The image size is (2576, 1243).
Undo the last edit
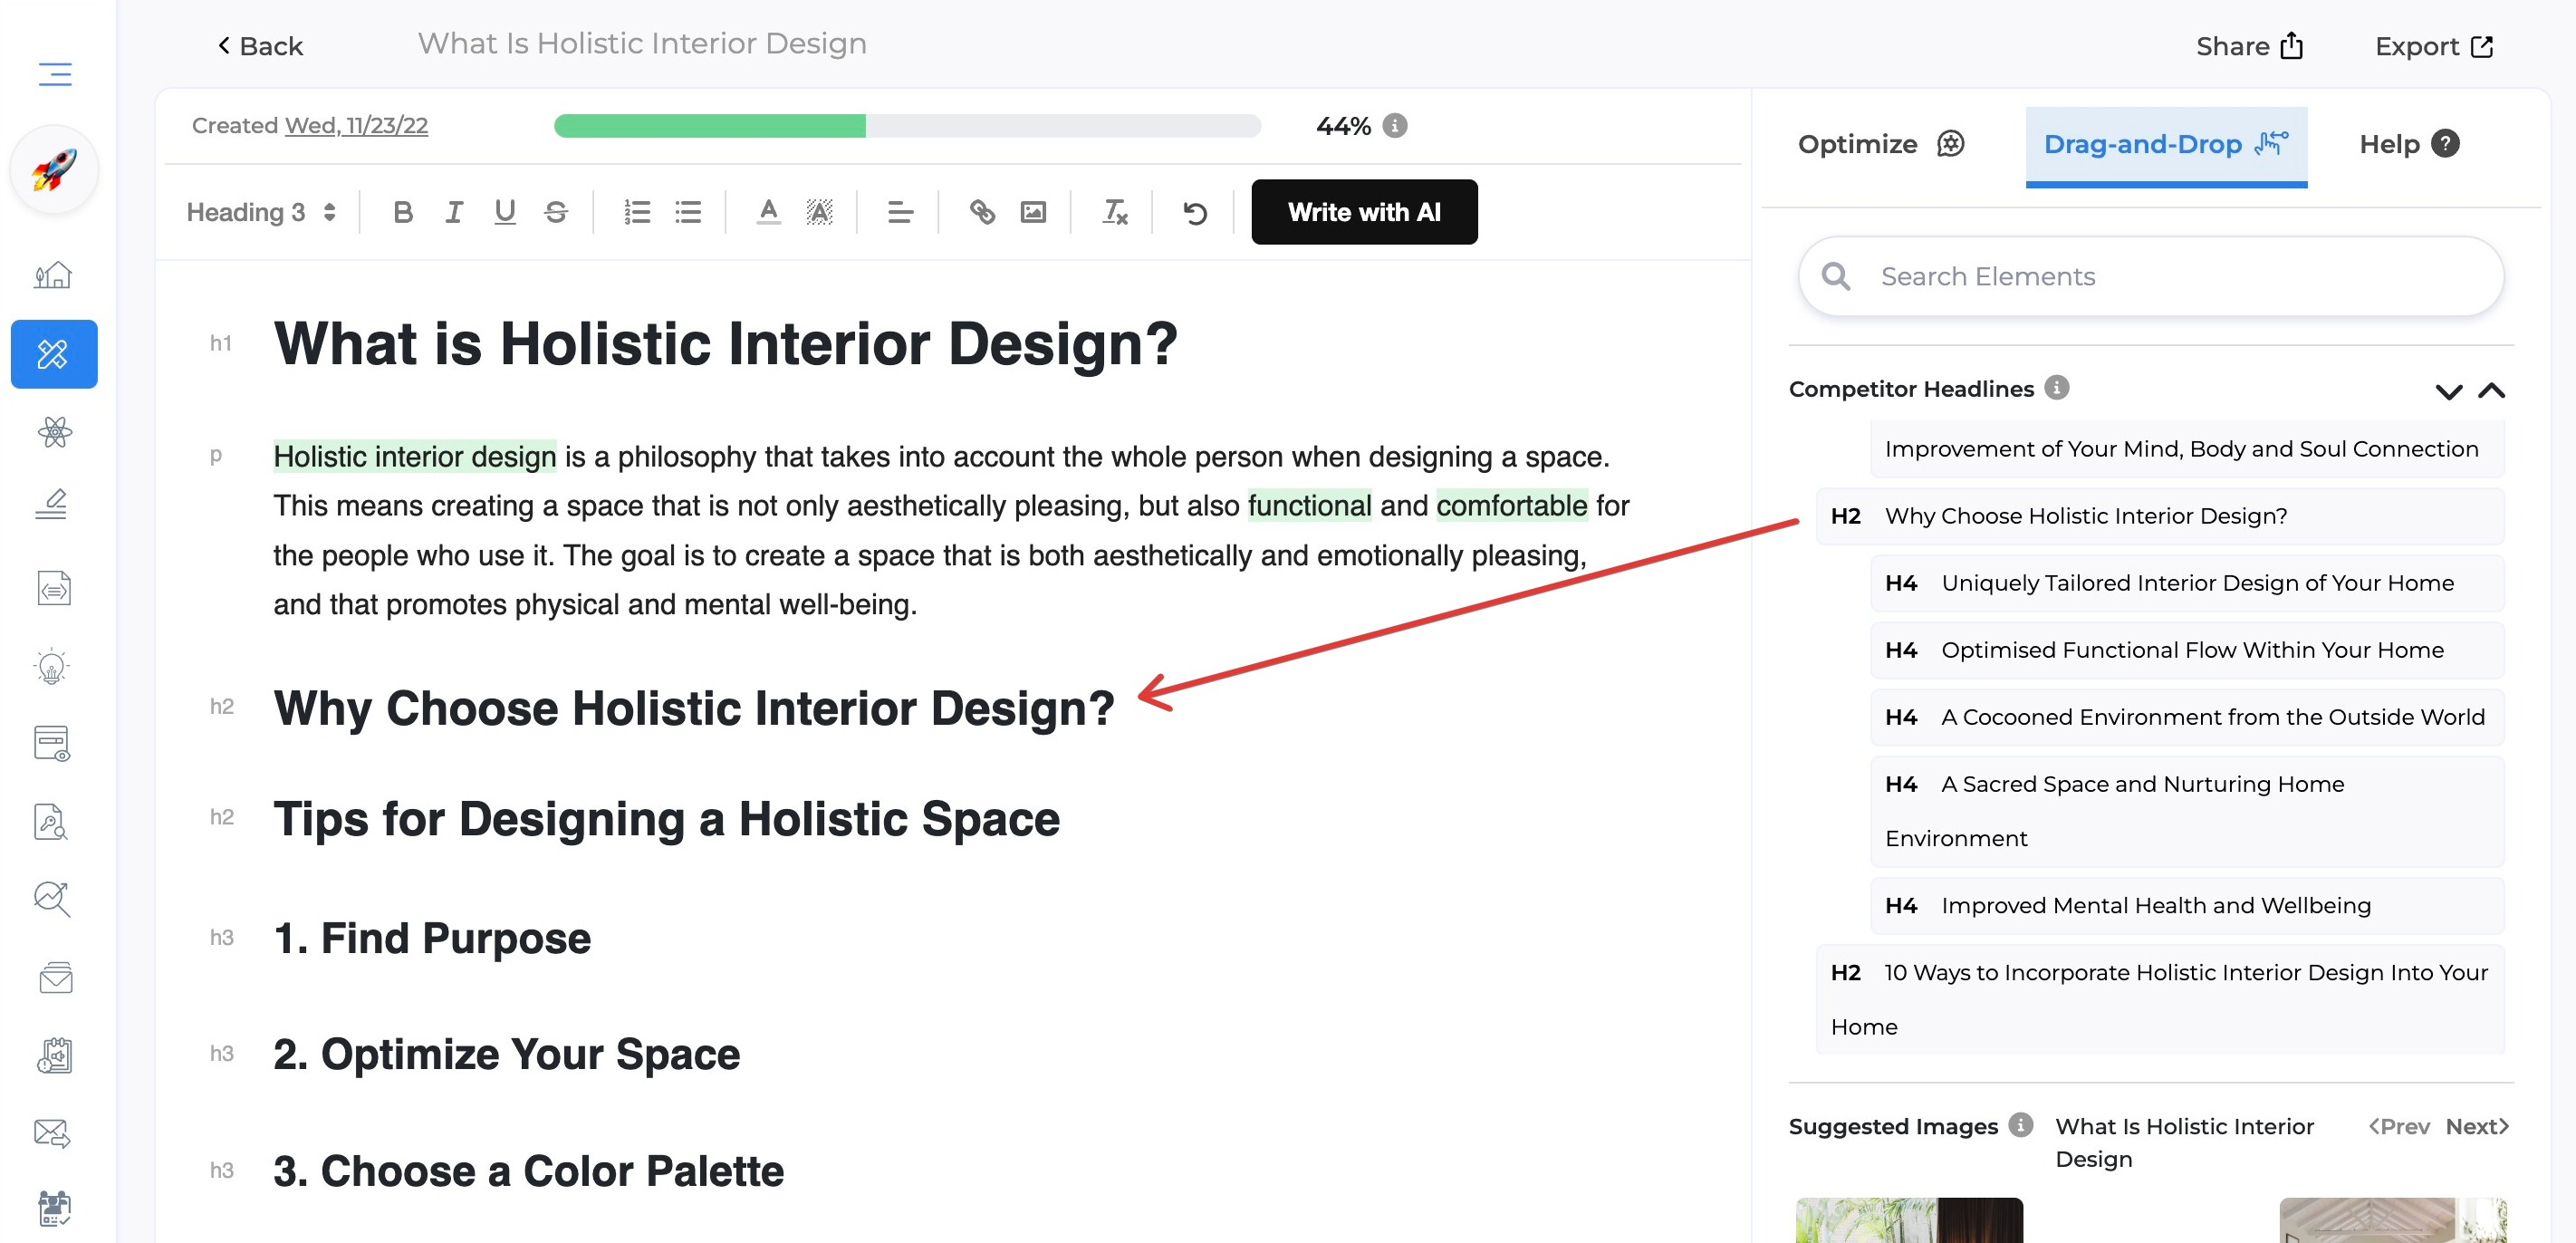(x=1195, y=212)
